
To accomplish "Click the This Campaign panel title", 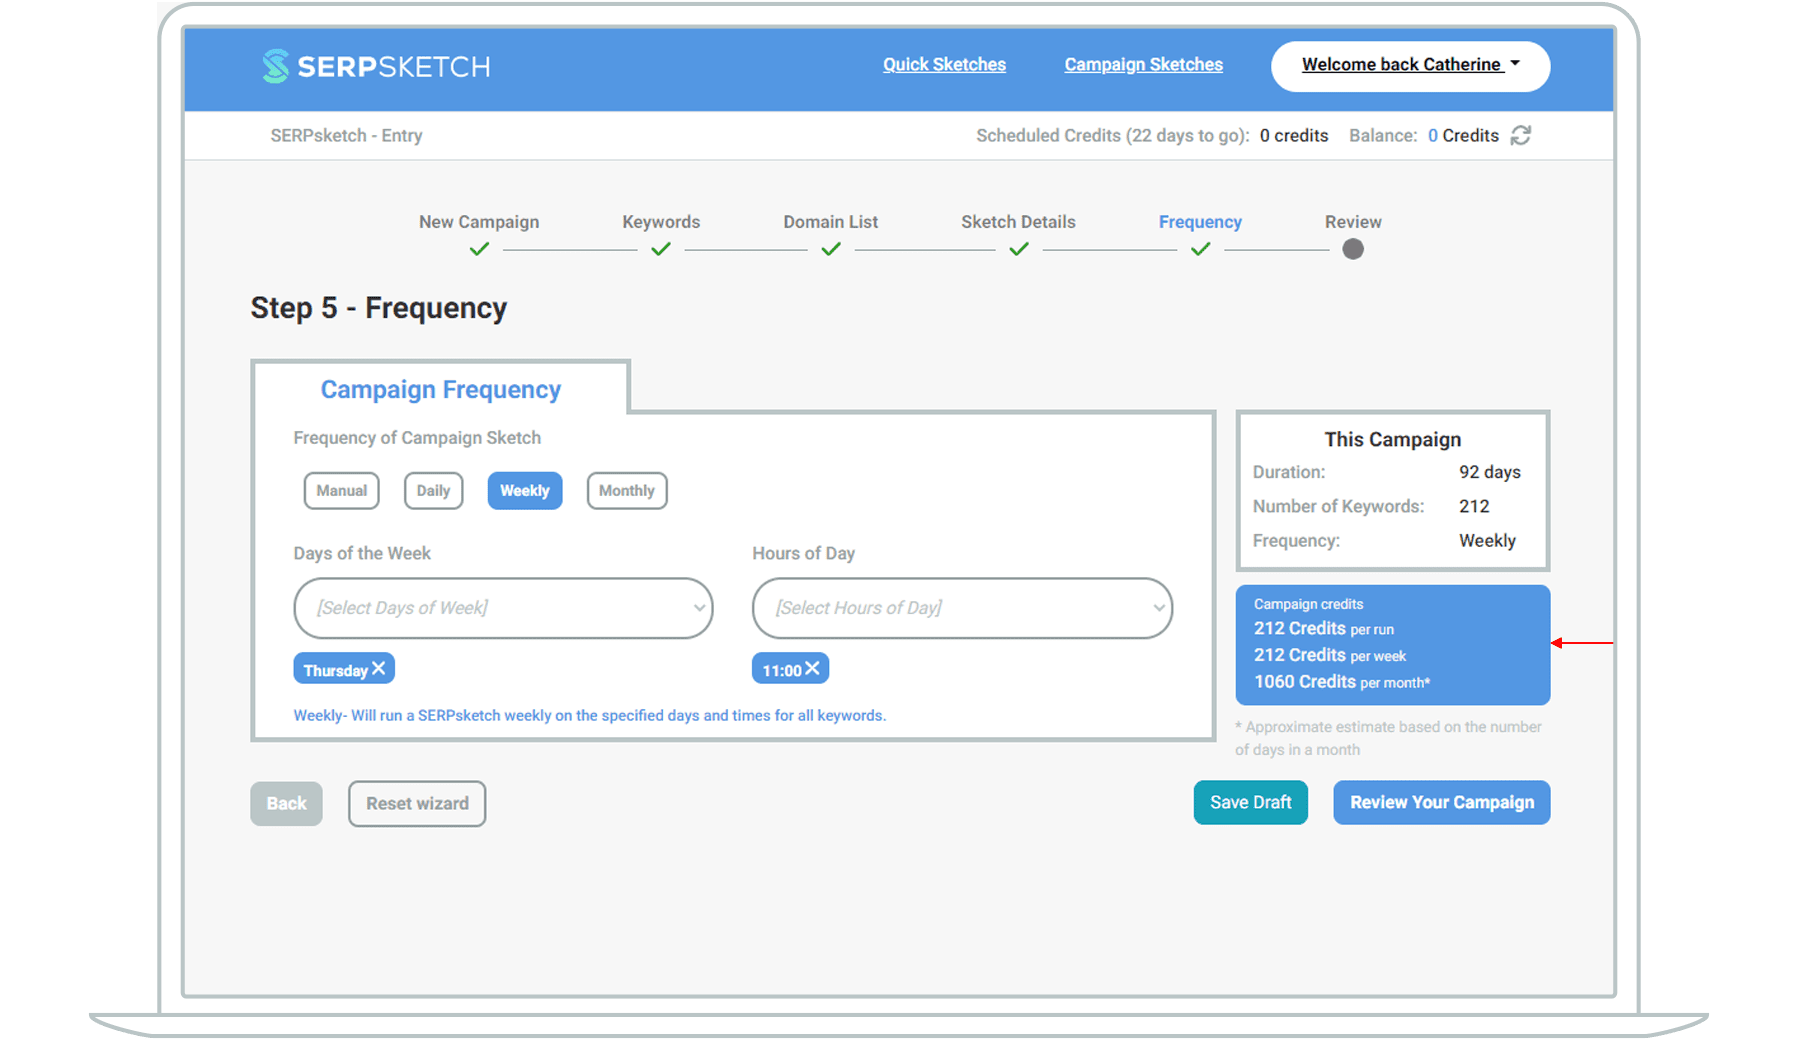I will pyautogui.click(x=1393, y=440).
